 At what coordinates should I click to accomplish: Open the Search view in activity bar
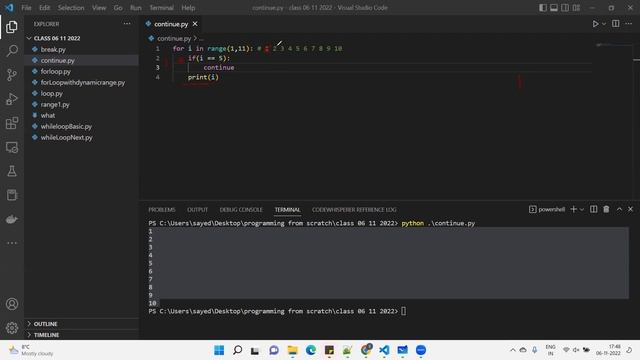[x=12, y=51]
